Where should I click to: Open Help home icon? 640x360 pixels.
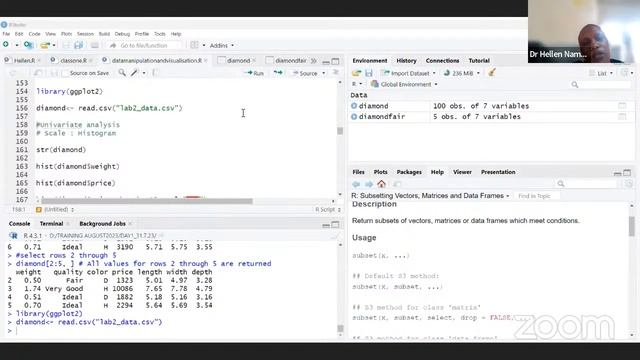coord(381,184)
